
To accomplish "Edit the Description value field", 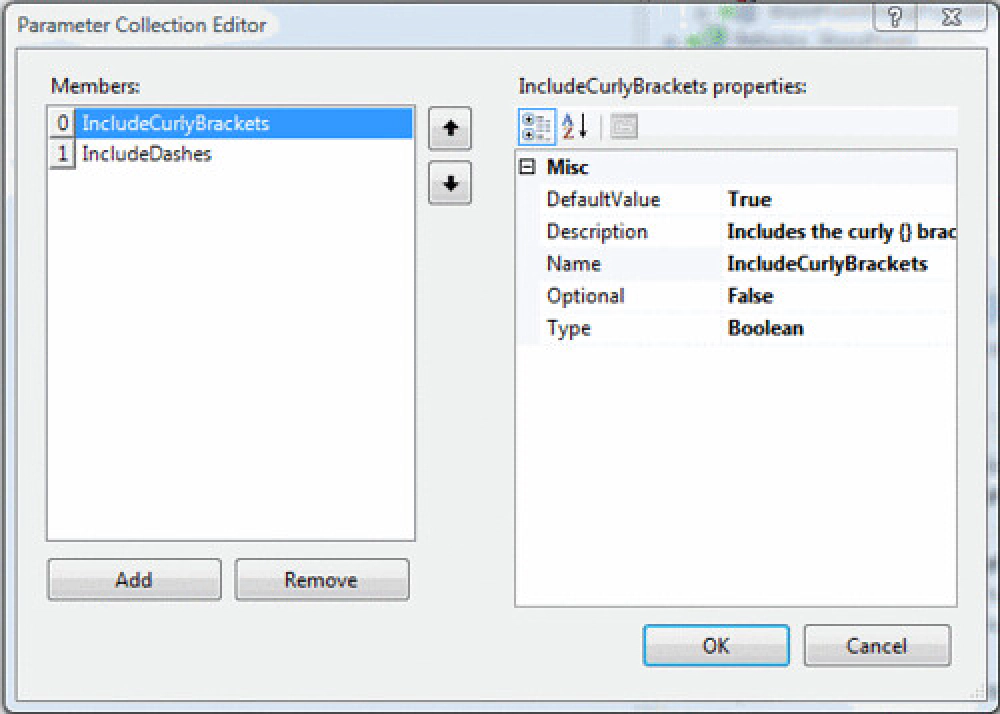I will pyautogui.click(x=839, y=231).
